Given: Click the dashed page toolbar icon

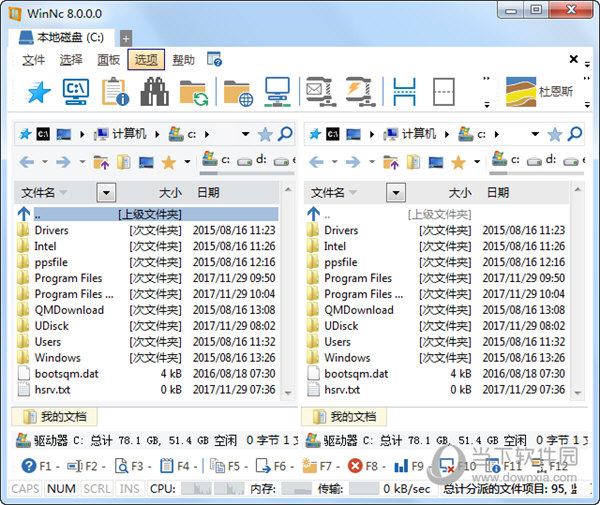Looking at the screenshot, I should (x=443, y=92).
